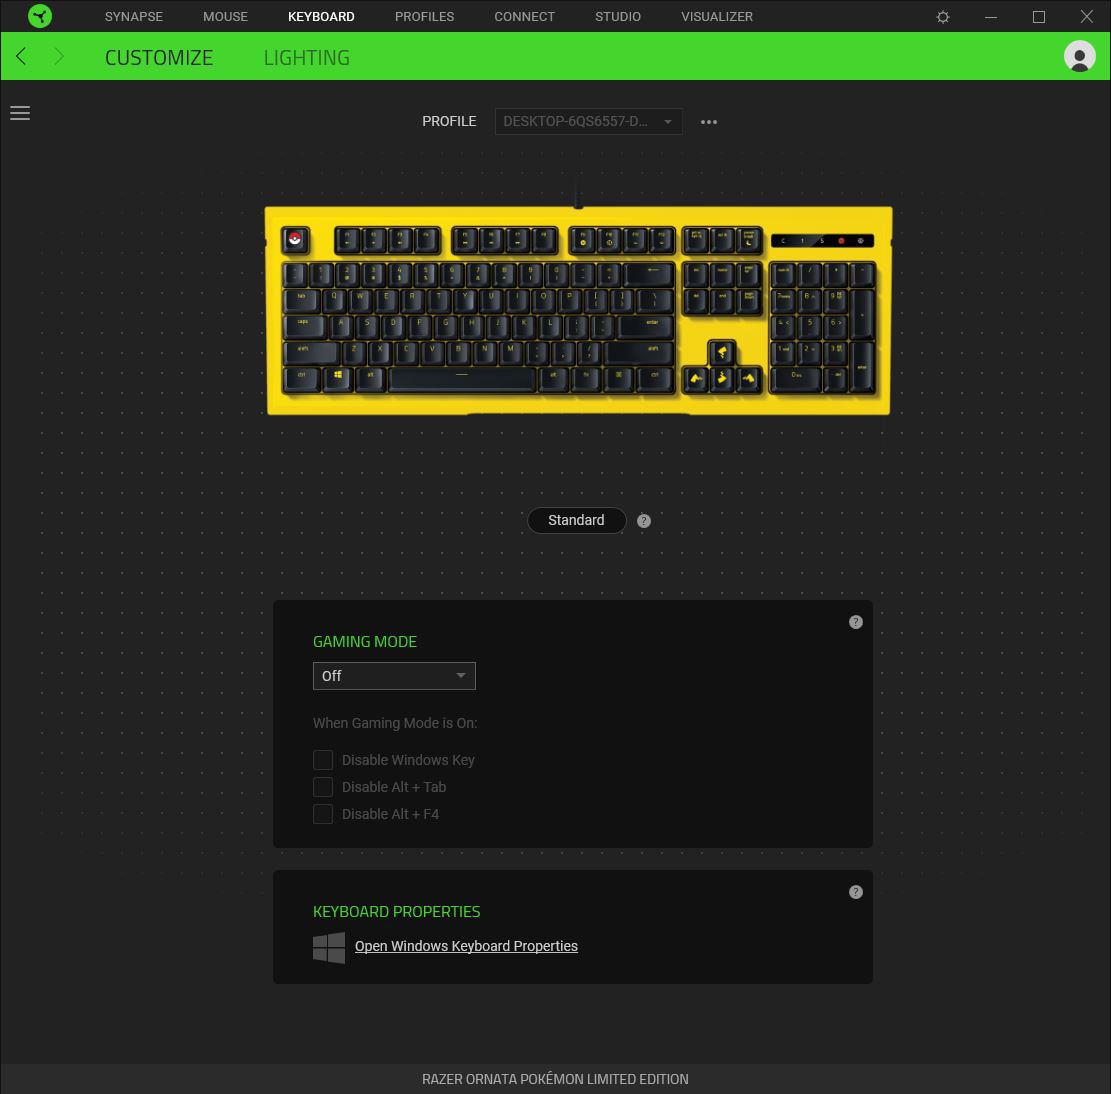Open profile options three-dots menu
The image size is (1111, 1094).
709,122
